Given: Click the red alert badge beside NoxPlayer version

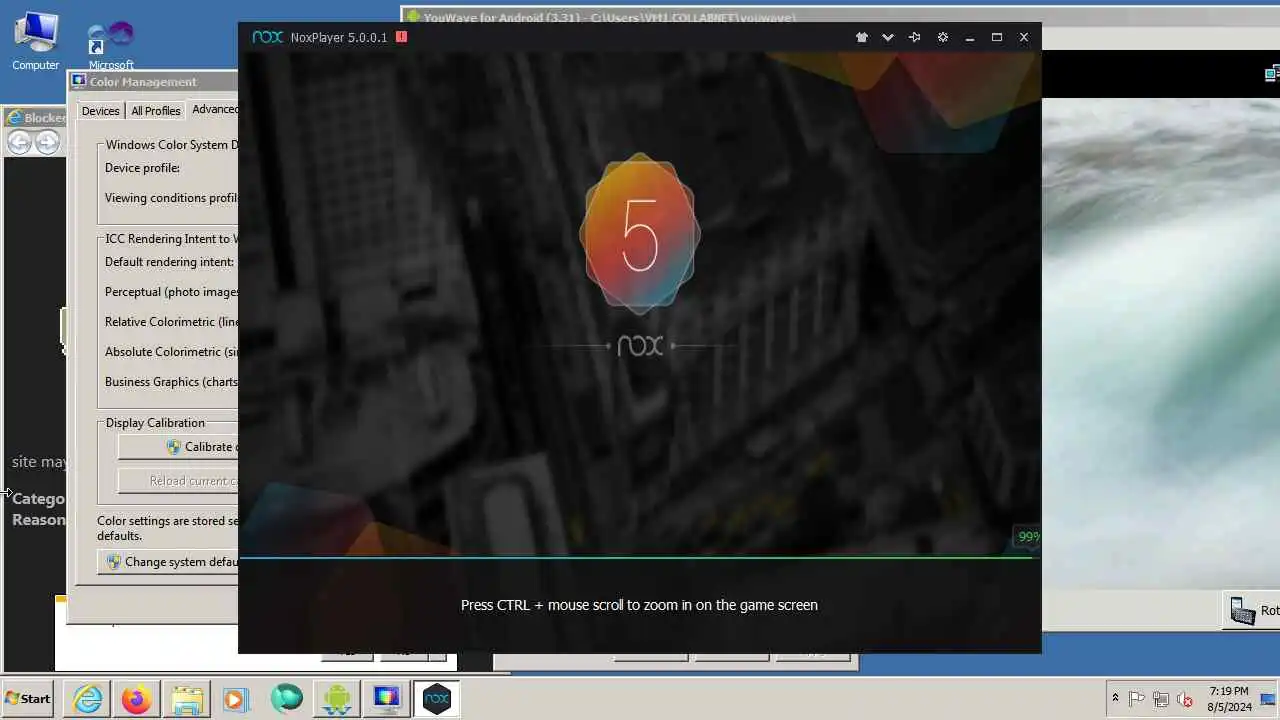Looking at the screenshot, I should [x=401, y=37].
